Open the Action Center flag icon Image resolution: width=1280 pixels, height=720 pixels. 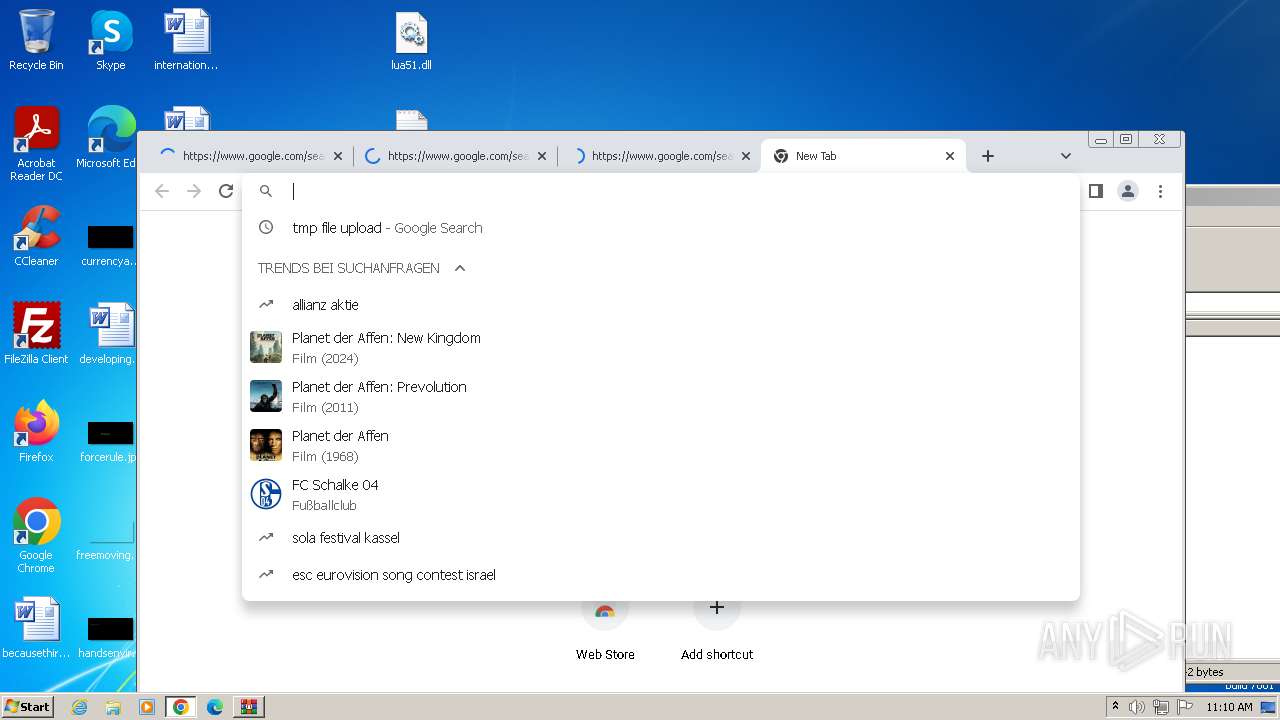[x=1184, y=707]
